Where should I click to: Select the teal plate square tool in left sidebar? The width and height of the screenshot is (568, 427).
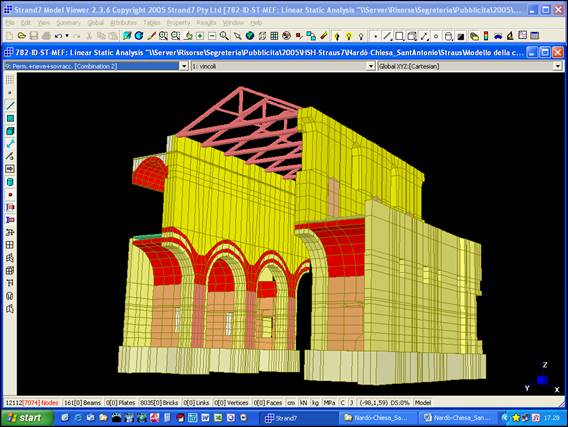pyautogui.click(x=10, y=118)
